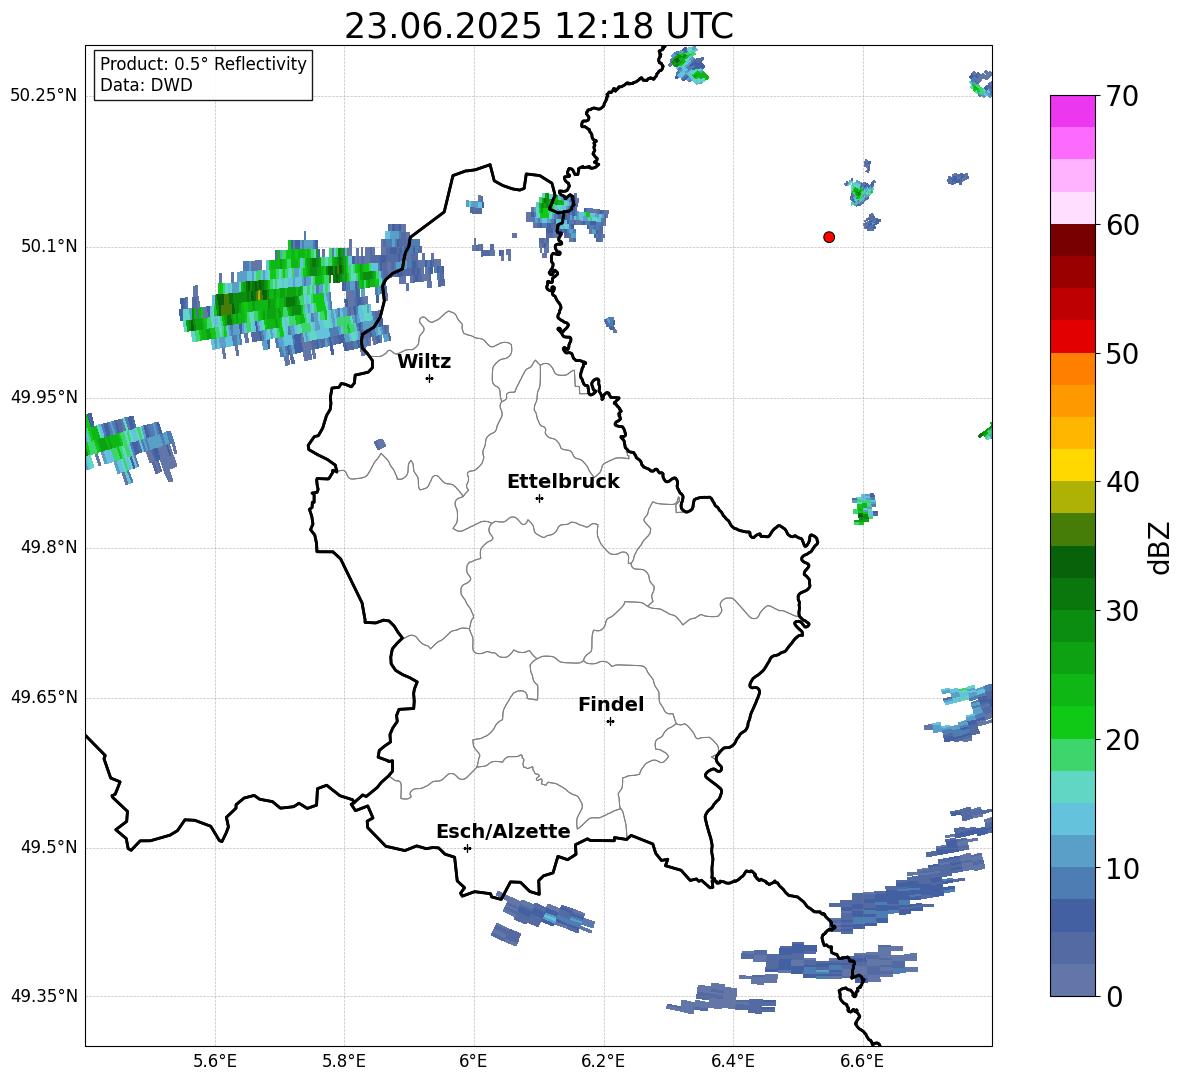Click the 70 label on the colorbar

pos(1122,96)
